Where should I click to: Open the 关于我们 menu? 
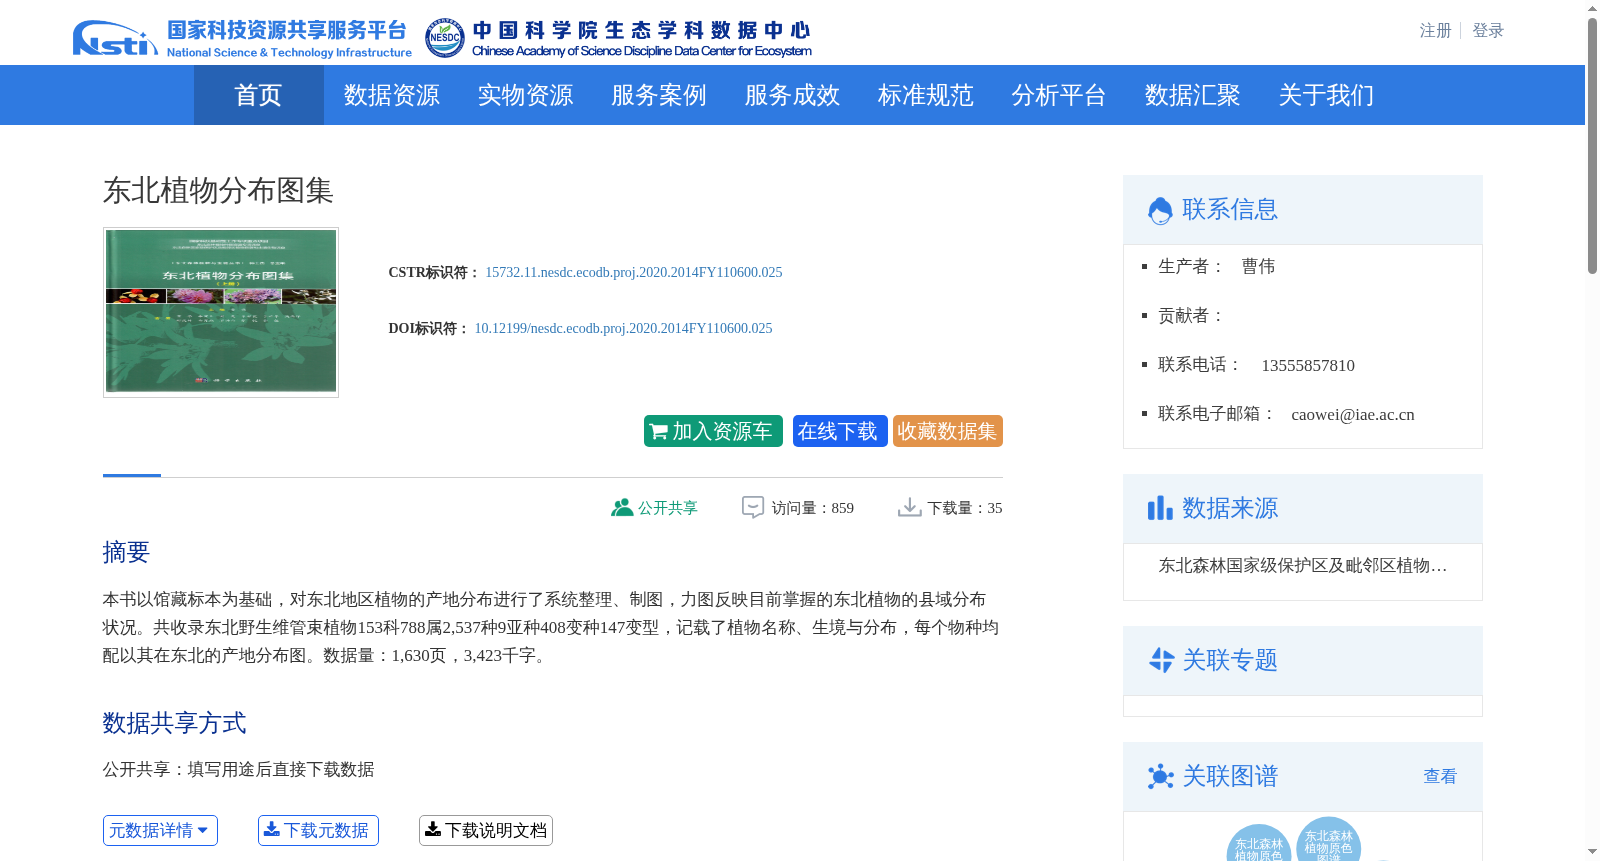[x=1326, y=95]
